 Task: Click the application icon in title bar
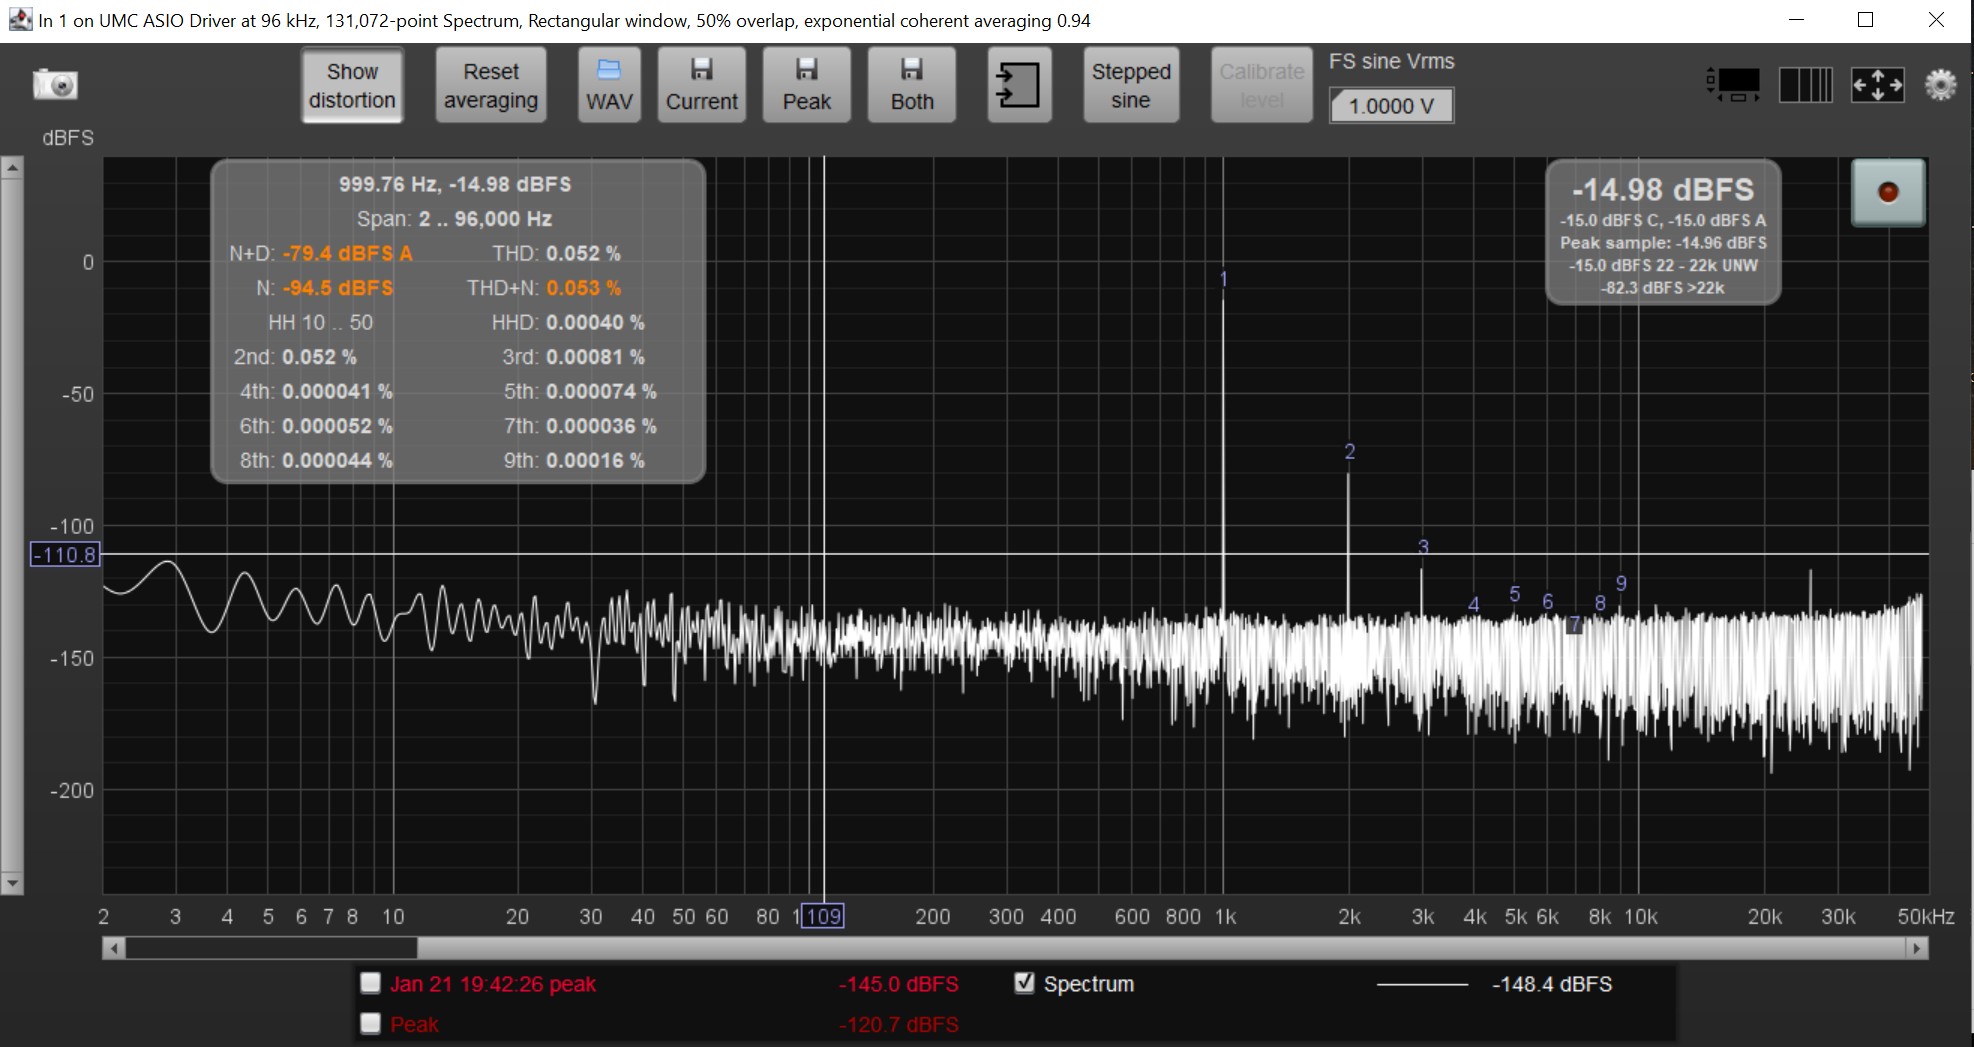(19, 20)
